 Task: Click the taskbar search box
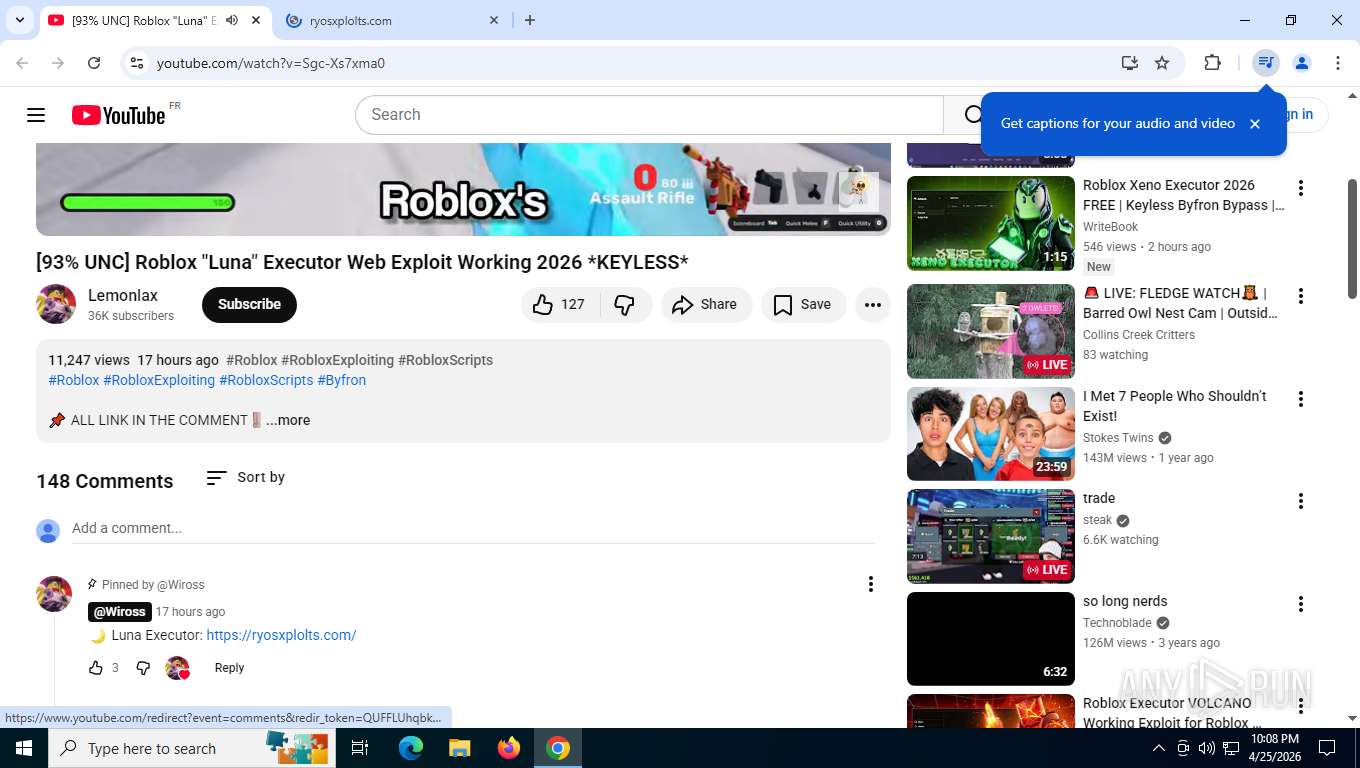point(191,748)
